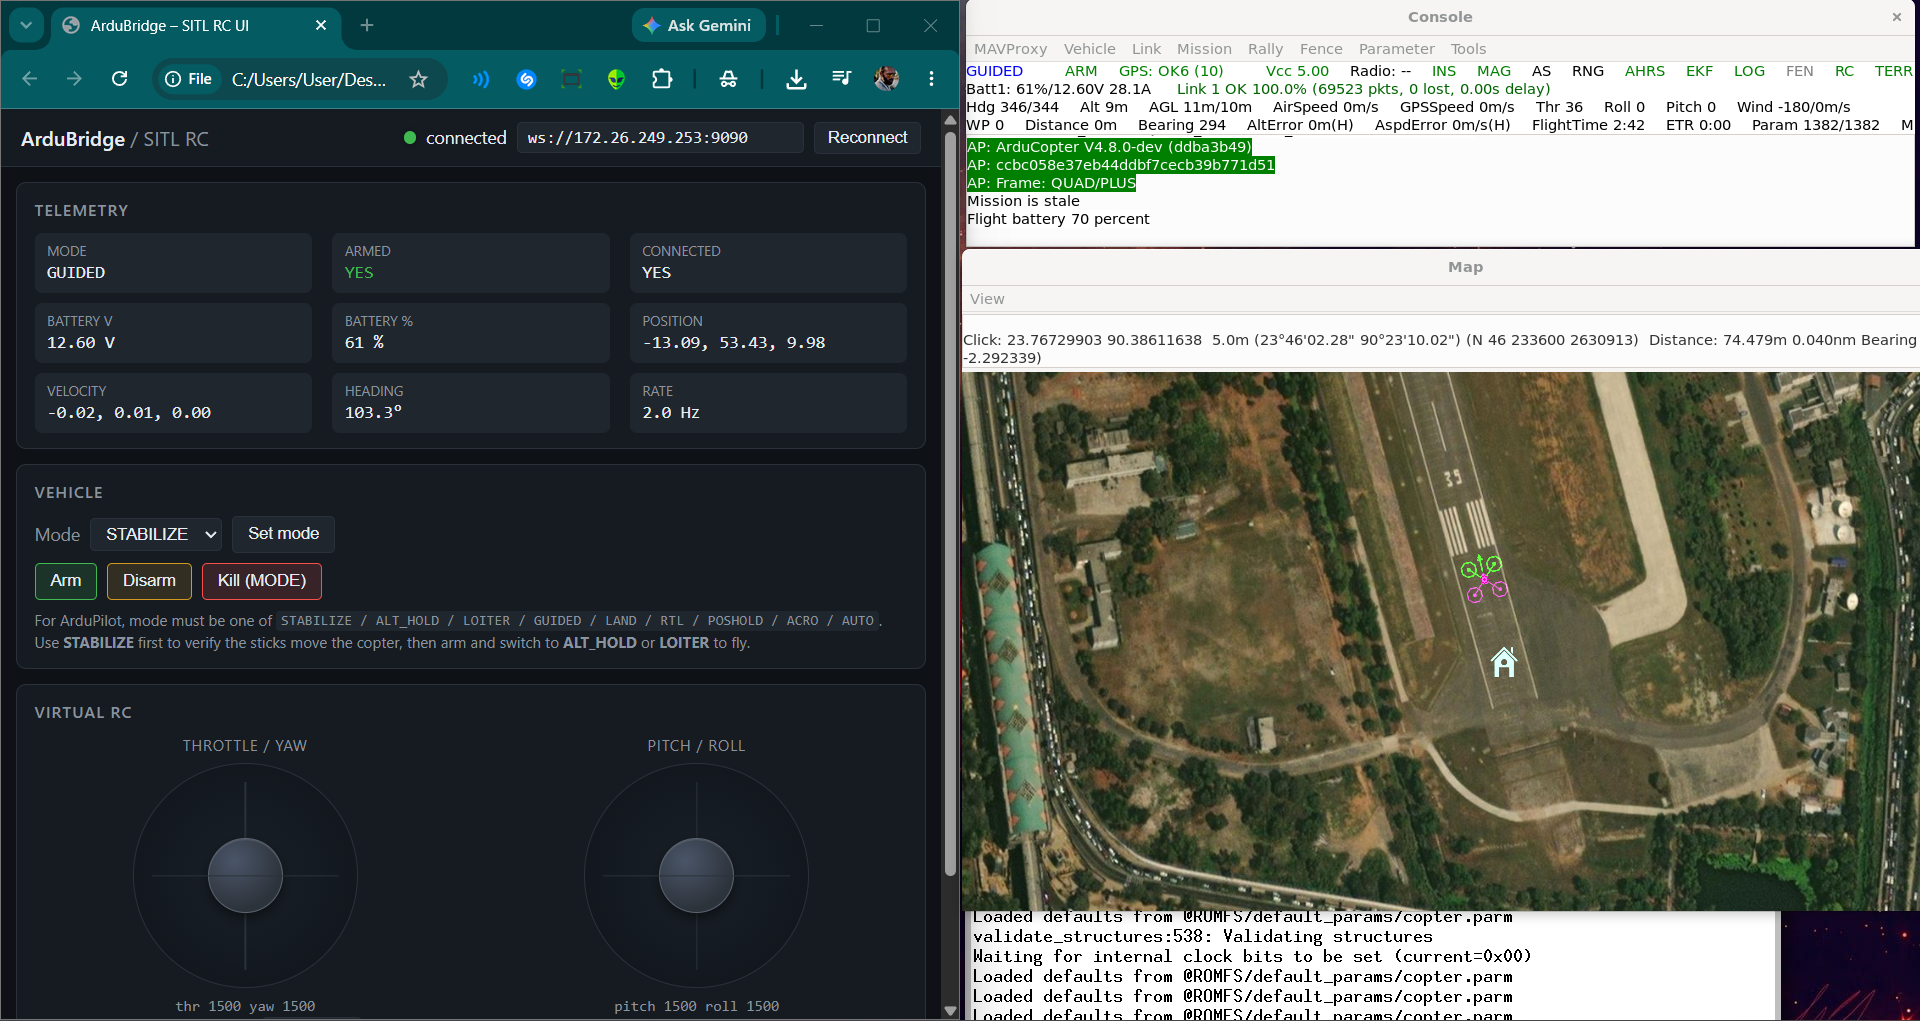Click the green connected status indicator

410,138
